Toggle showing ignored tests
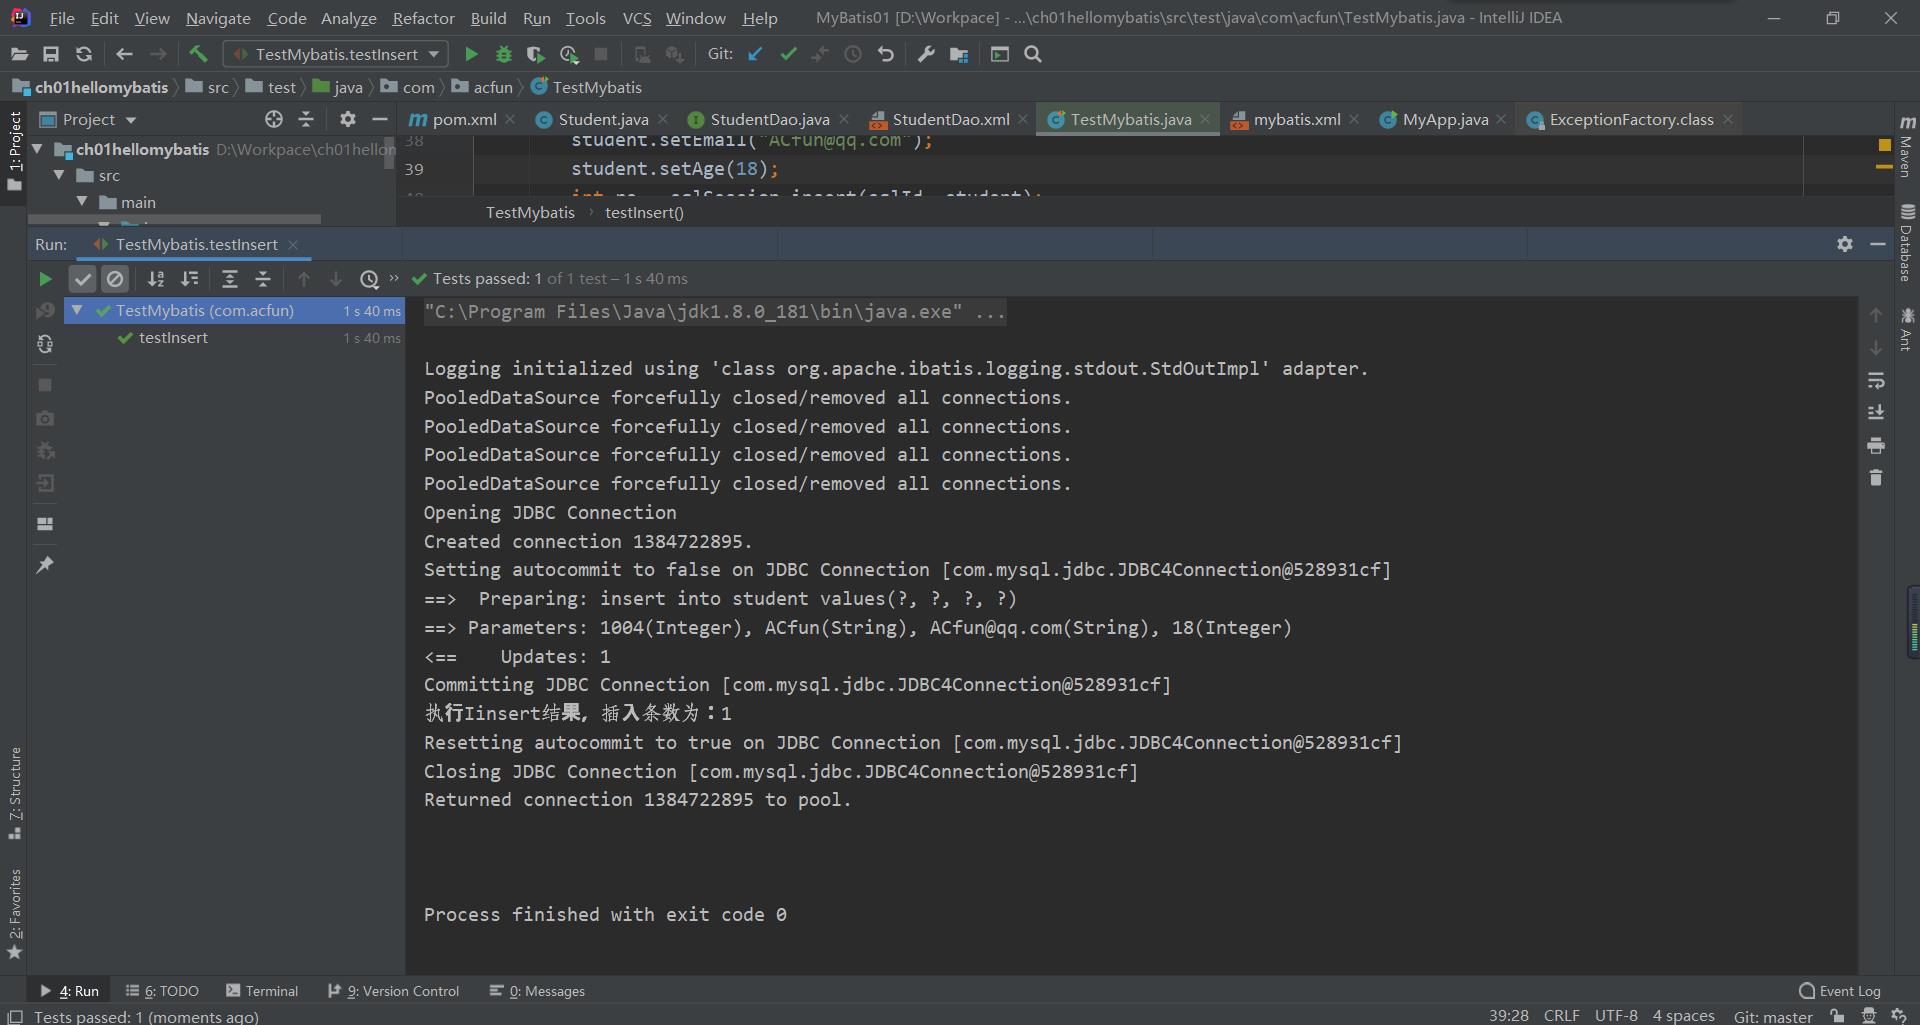Image resolution: width=1920 pixels, height=1025 pixels. pyautogui.click(x=115, y=279)
